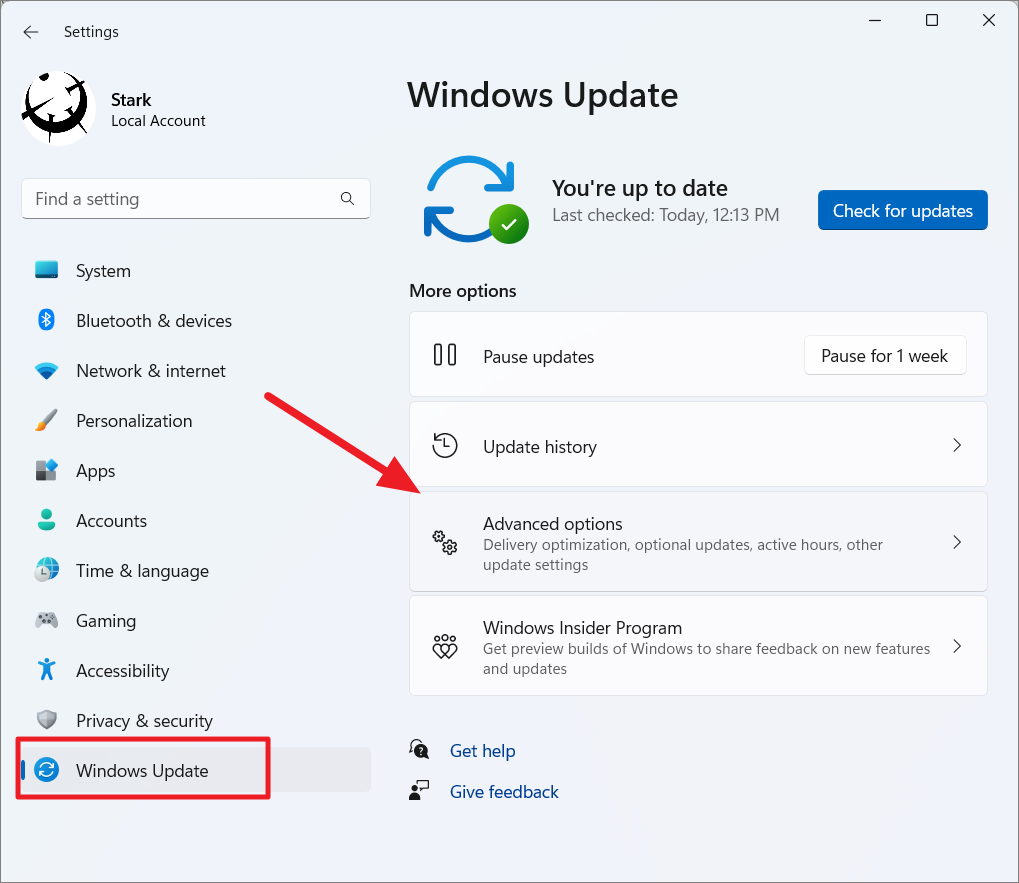Click the Get help link
1019x883 pixels.
[482, 750]
